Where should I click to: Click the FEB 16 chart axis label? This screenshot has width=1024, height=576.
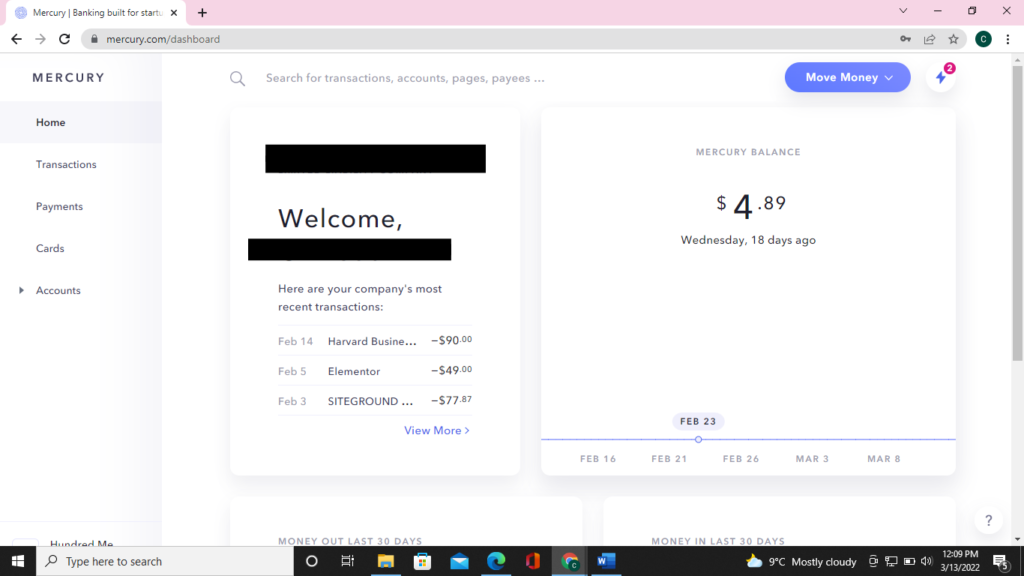tap(598, 459)
